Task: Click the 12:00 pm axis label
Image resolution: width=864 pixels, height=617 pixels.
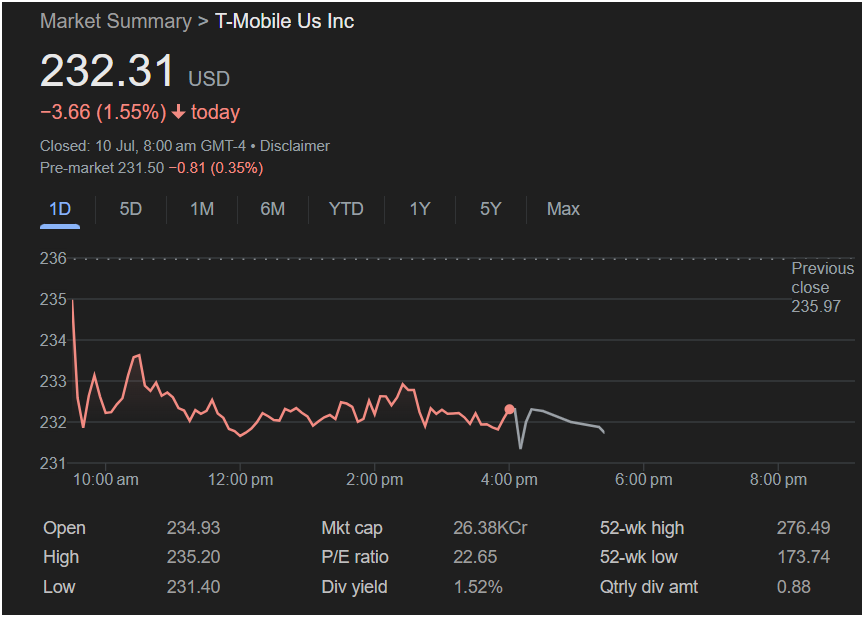Action: (240, 480)
